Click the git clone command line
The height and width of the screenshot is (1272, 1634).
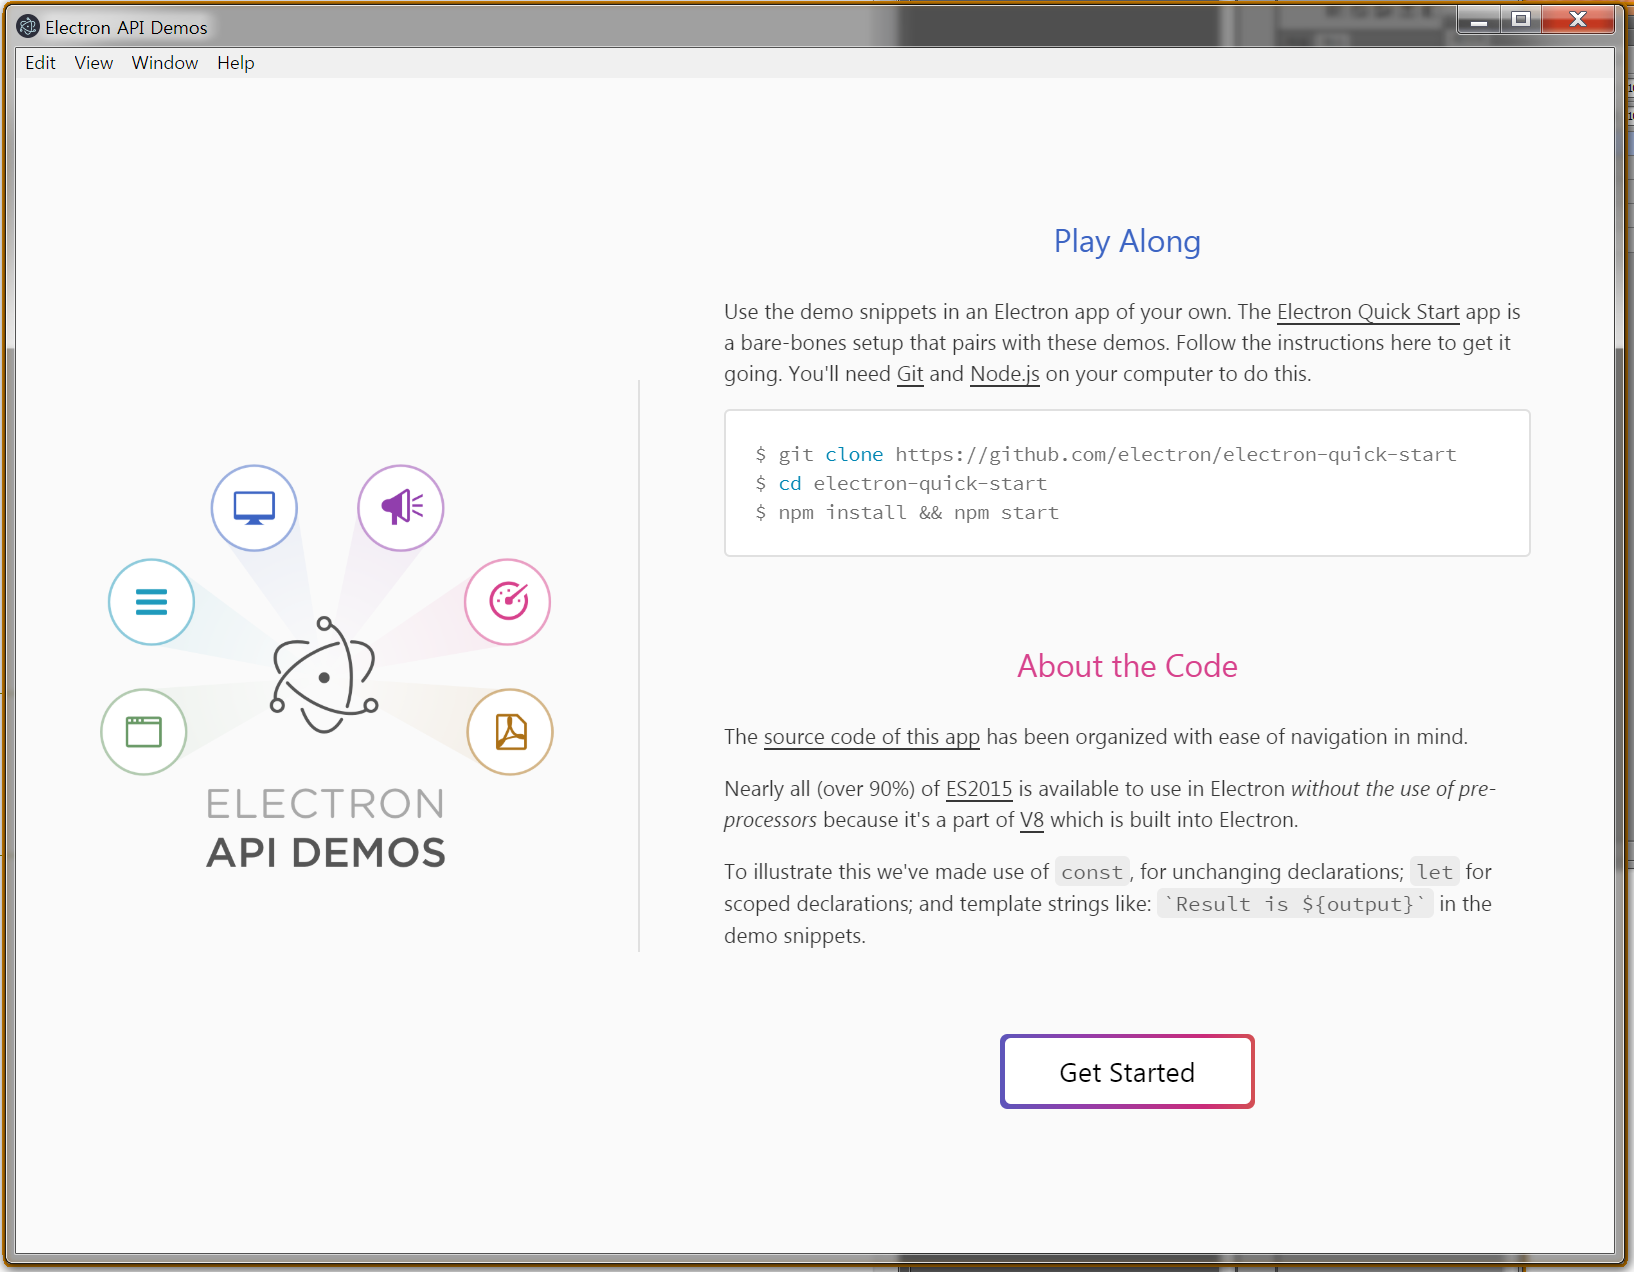tap(1106, 454)
